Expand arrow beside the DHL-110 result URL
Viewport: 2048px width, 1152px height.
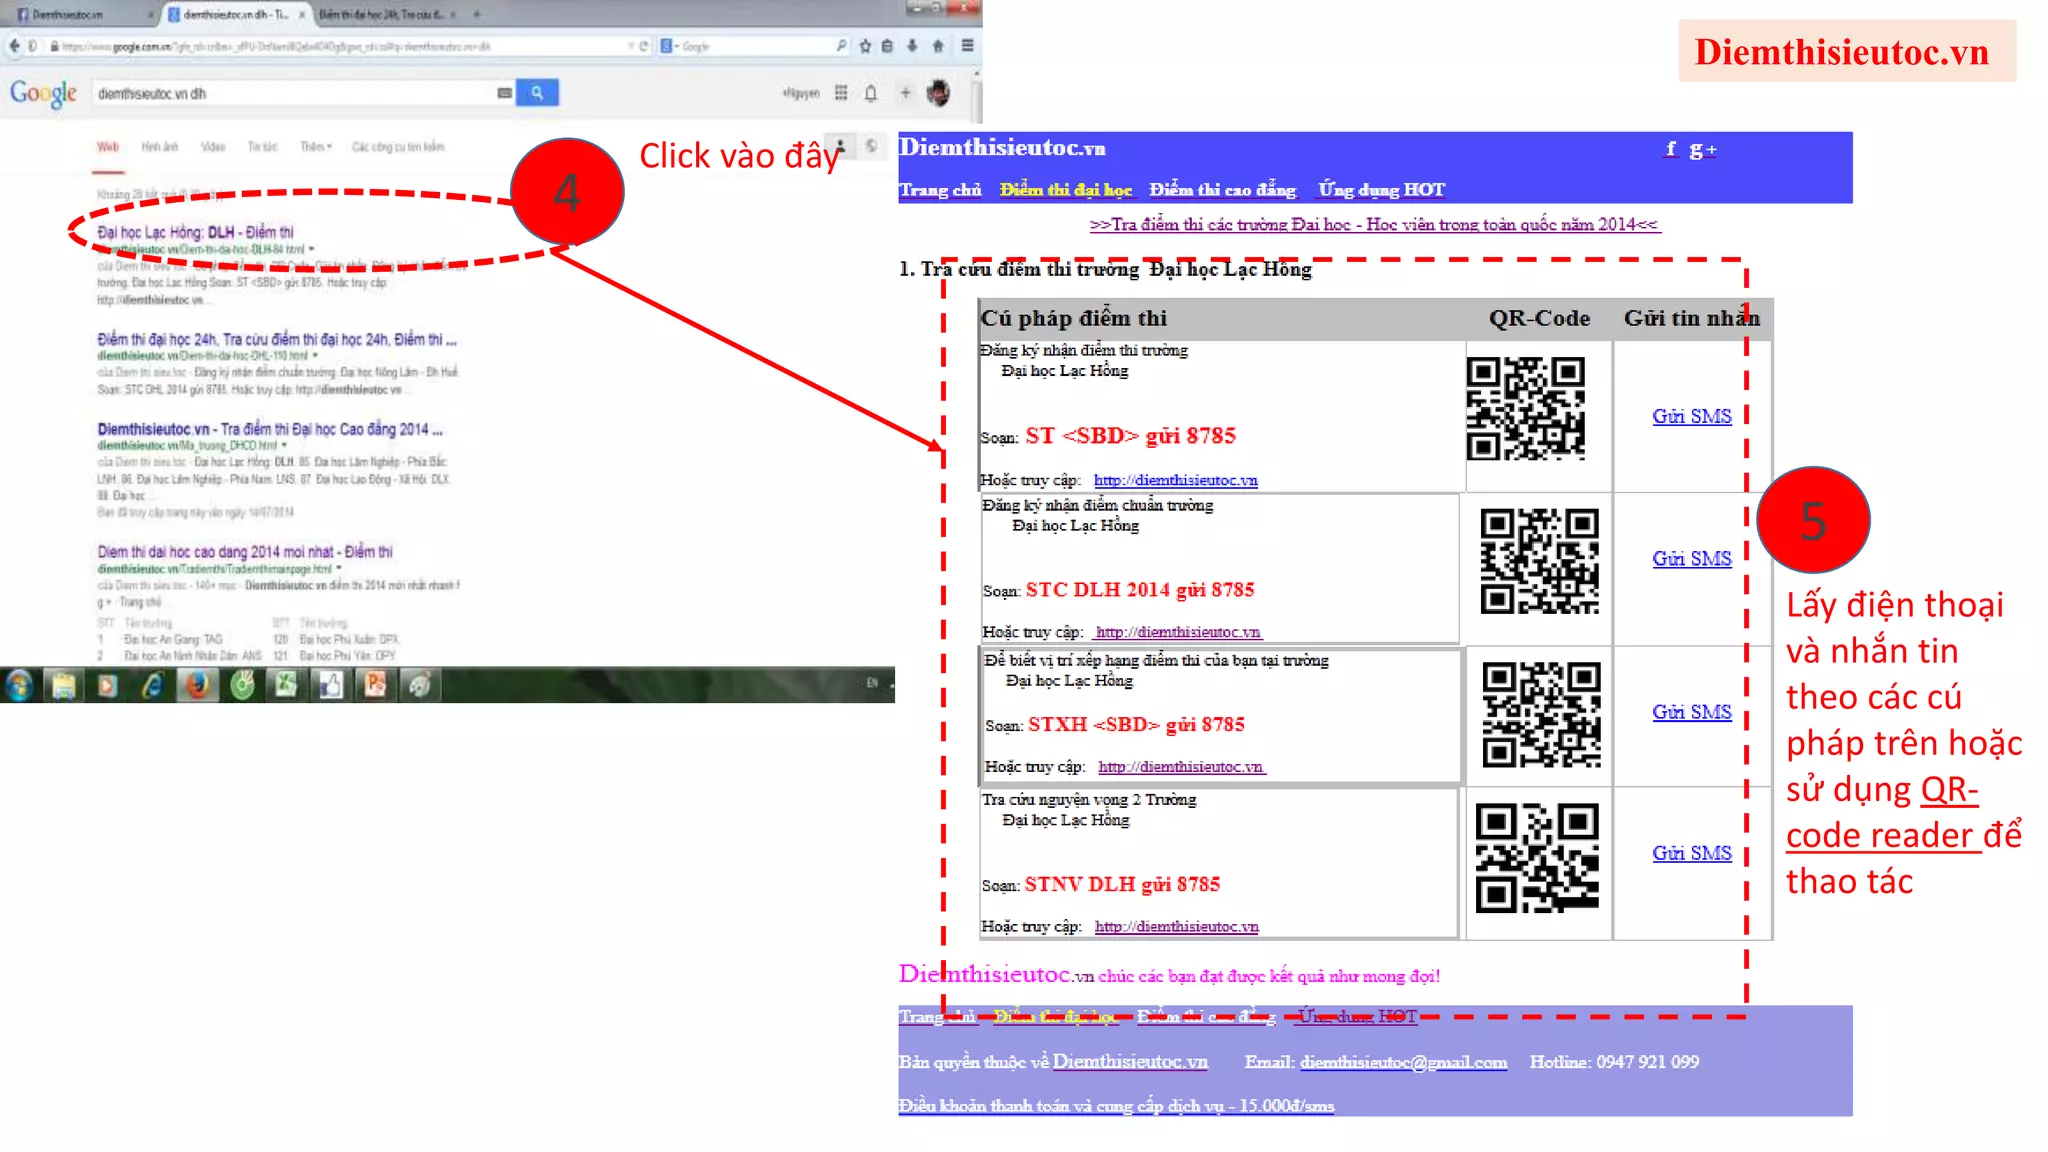click(315, 355)
